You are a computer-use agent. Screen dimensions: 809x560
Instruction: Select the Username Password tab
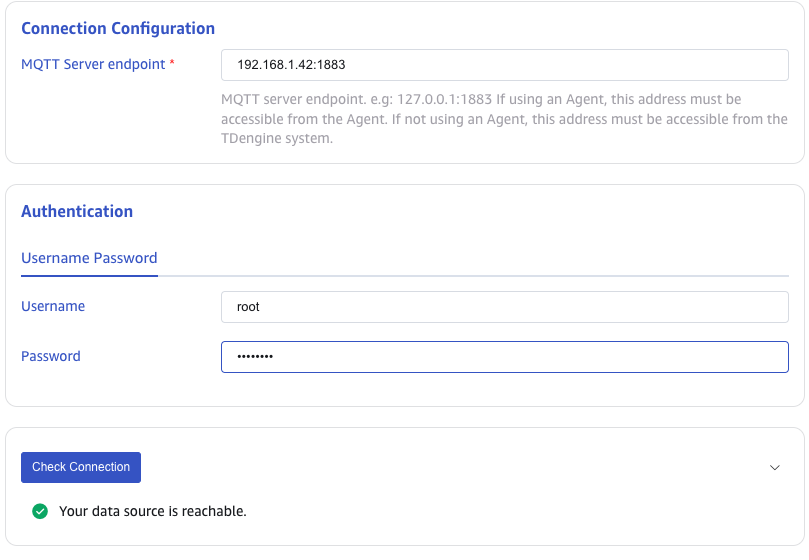point(89,258)
